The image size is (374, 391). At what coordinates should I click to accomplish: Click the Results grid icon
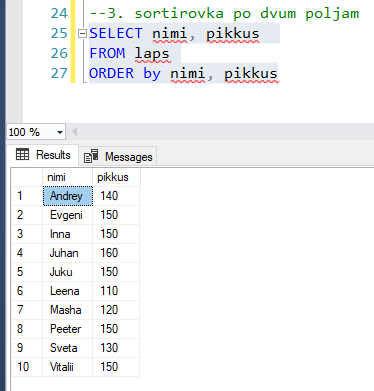click(x=22, y=154)
